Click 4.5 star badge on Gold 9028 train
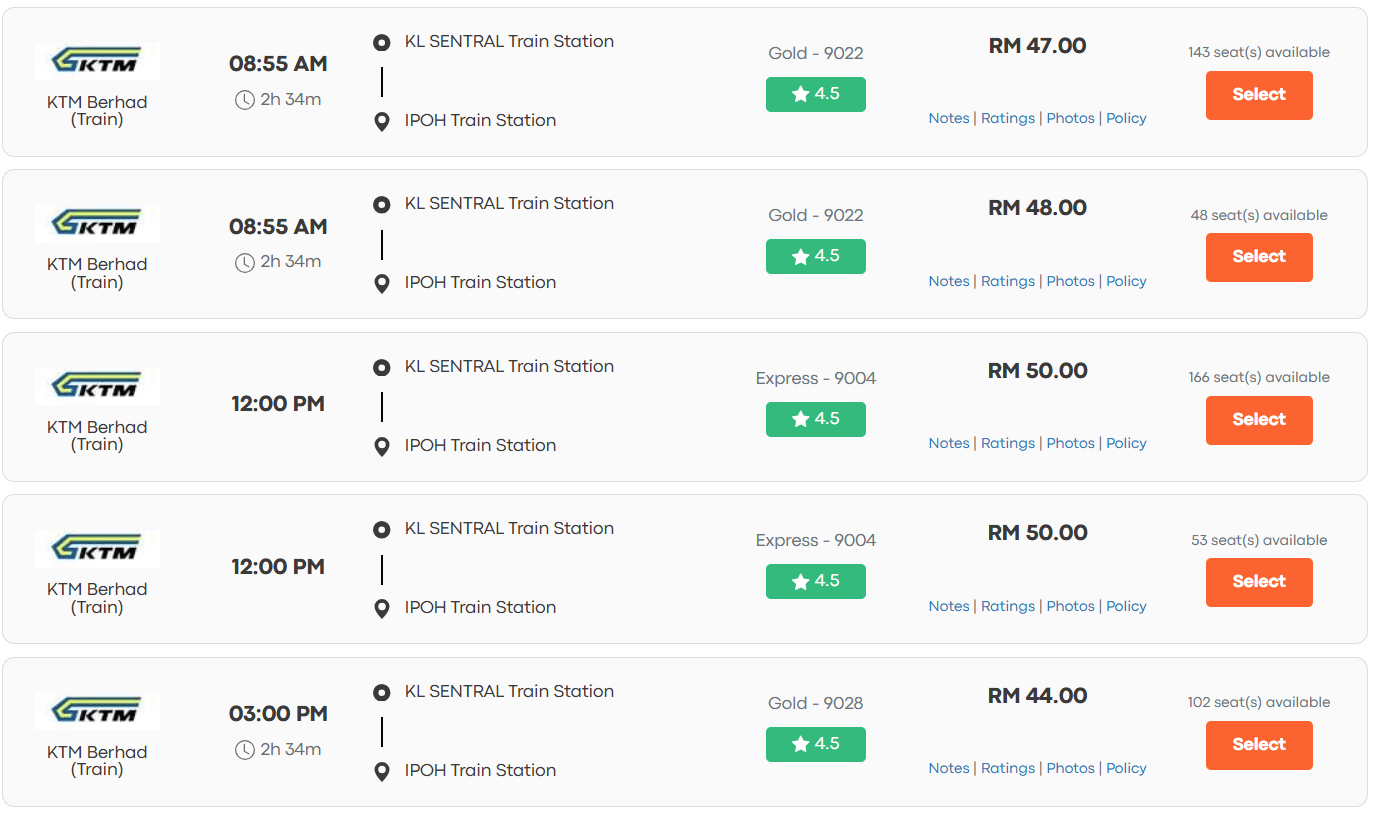Screen dimensions: 1375x816 (x=816, y=744)
